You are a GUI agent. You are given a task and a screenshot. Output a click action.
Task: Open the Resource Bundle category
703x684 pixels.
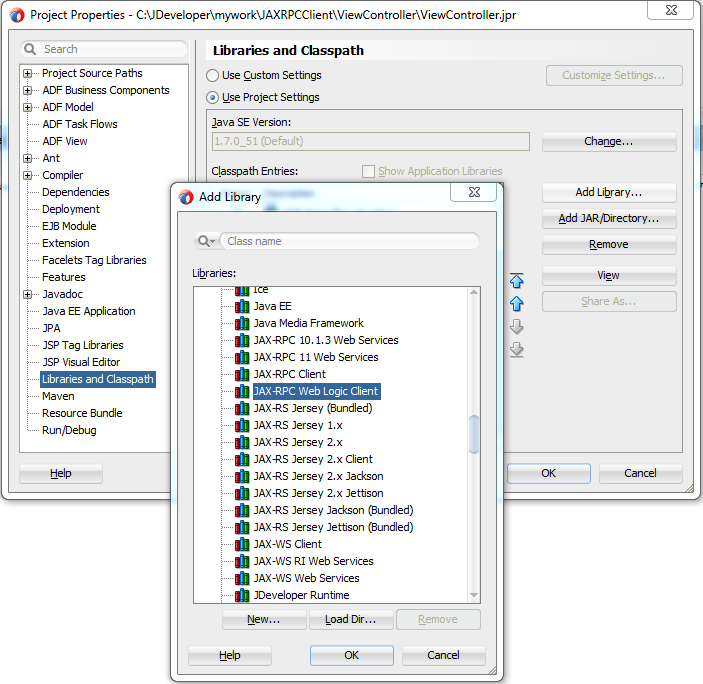click(82, 413)
